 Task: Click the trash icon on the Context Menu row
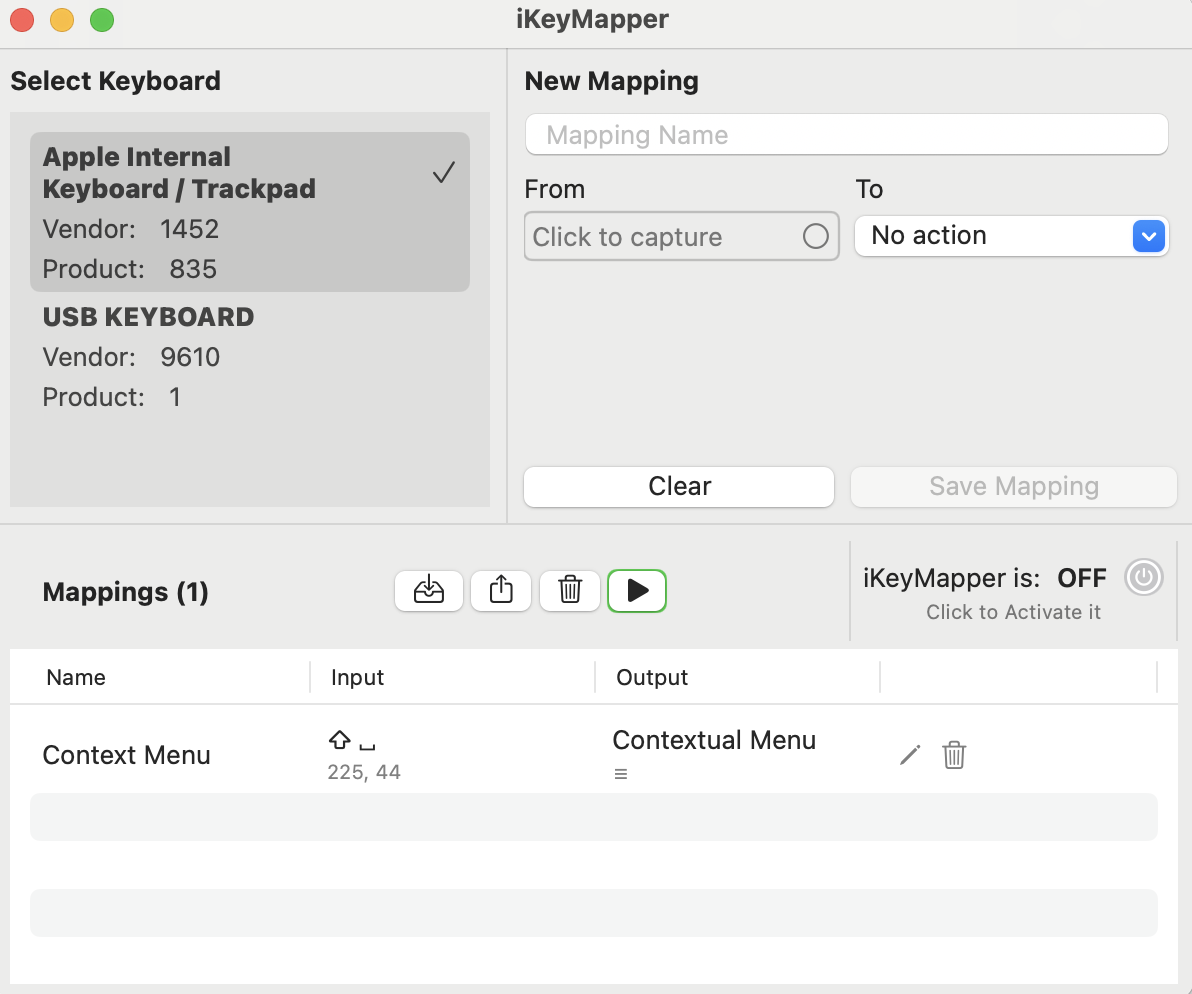click(954, 755)
